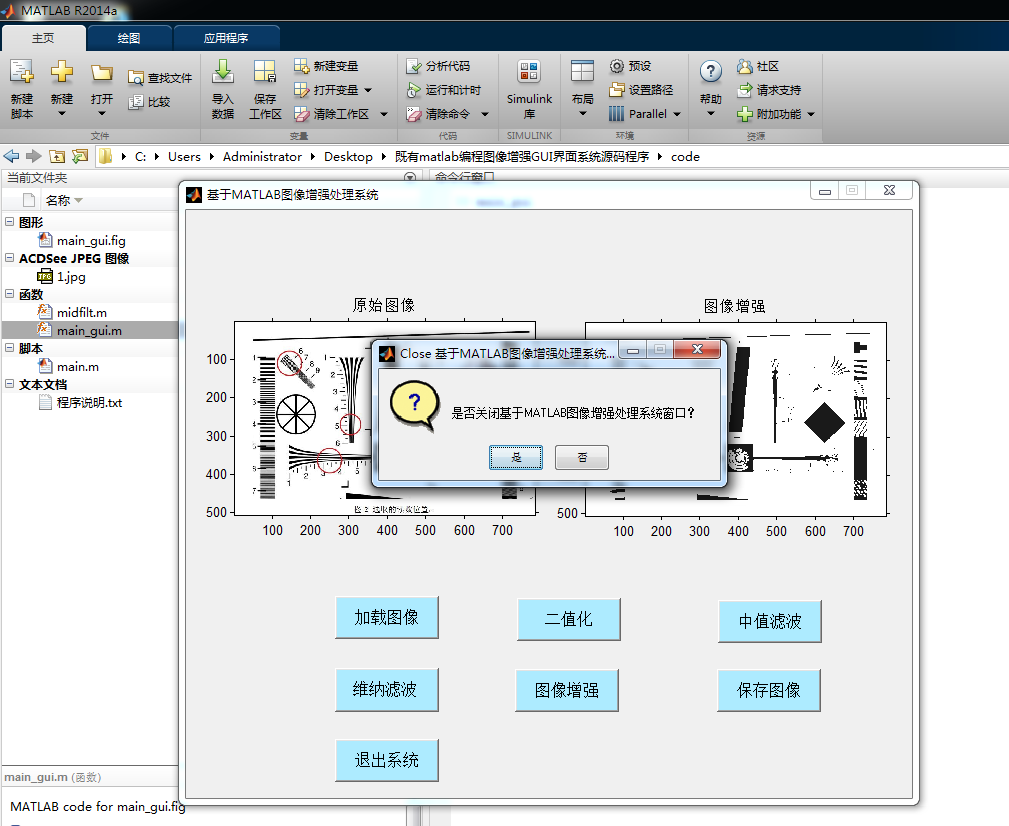Switch to the 应用程序 (Apps) tab
Viewport: 1009px width, 826px height.
(x=226, y=38)
